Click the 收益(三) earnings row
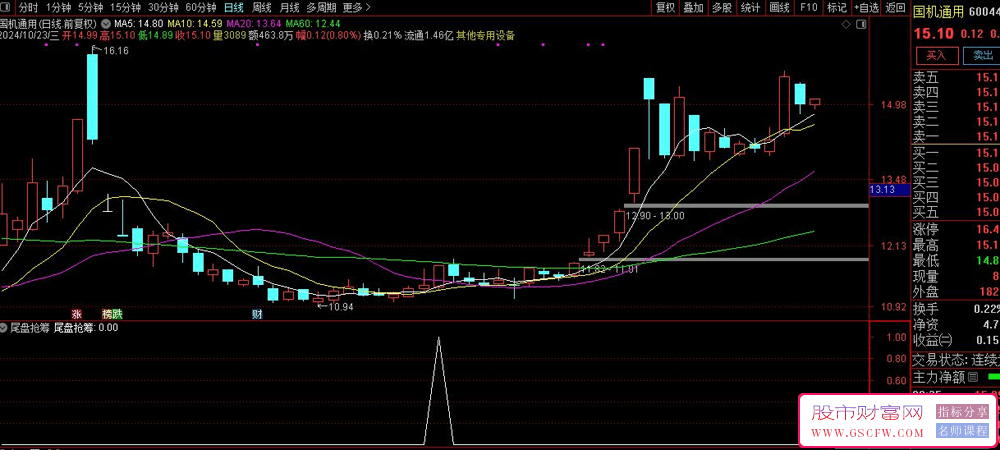Image resolution: width=1000 pixels, height=450 pixels. (956, 340)
